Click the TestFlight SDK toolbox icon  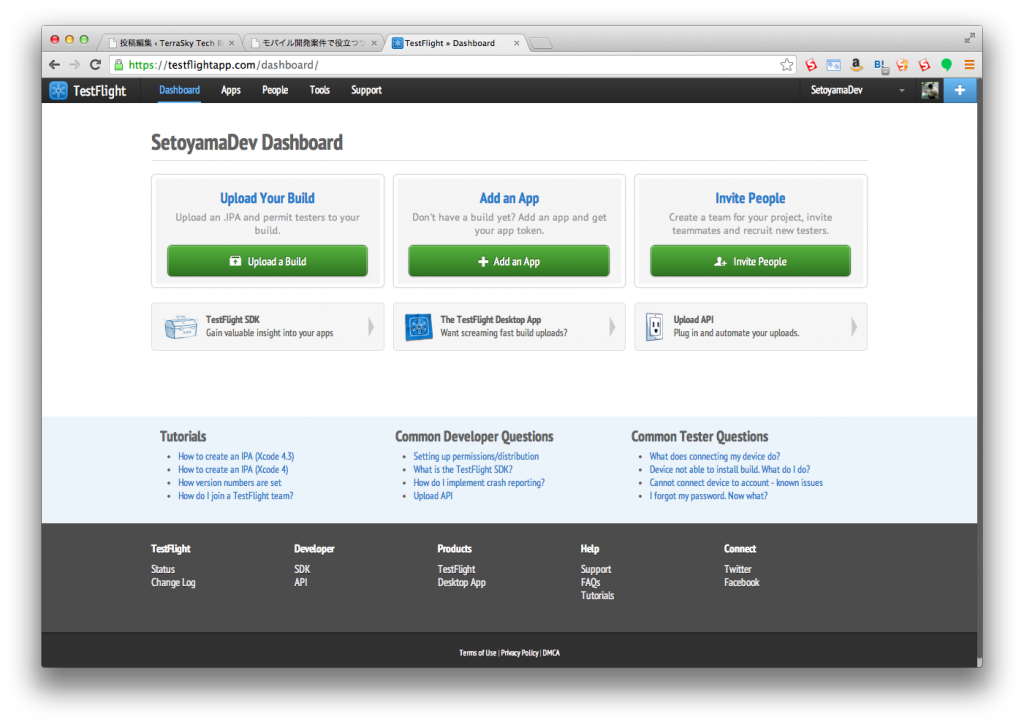[x=180, y=327]
